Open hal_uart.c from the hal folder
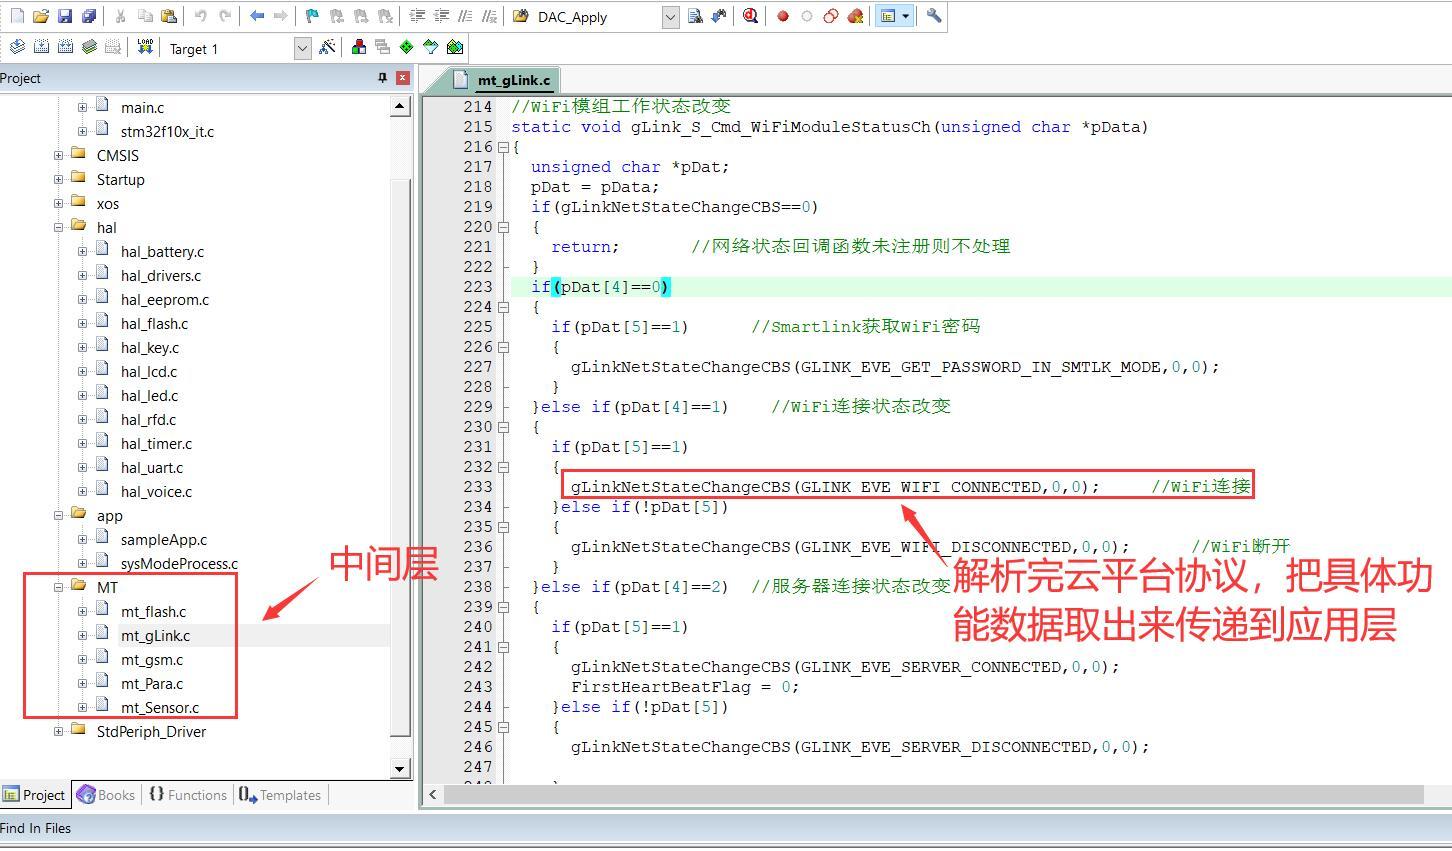1452x851 pixels. [151, 467]
